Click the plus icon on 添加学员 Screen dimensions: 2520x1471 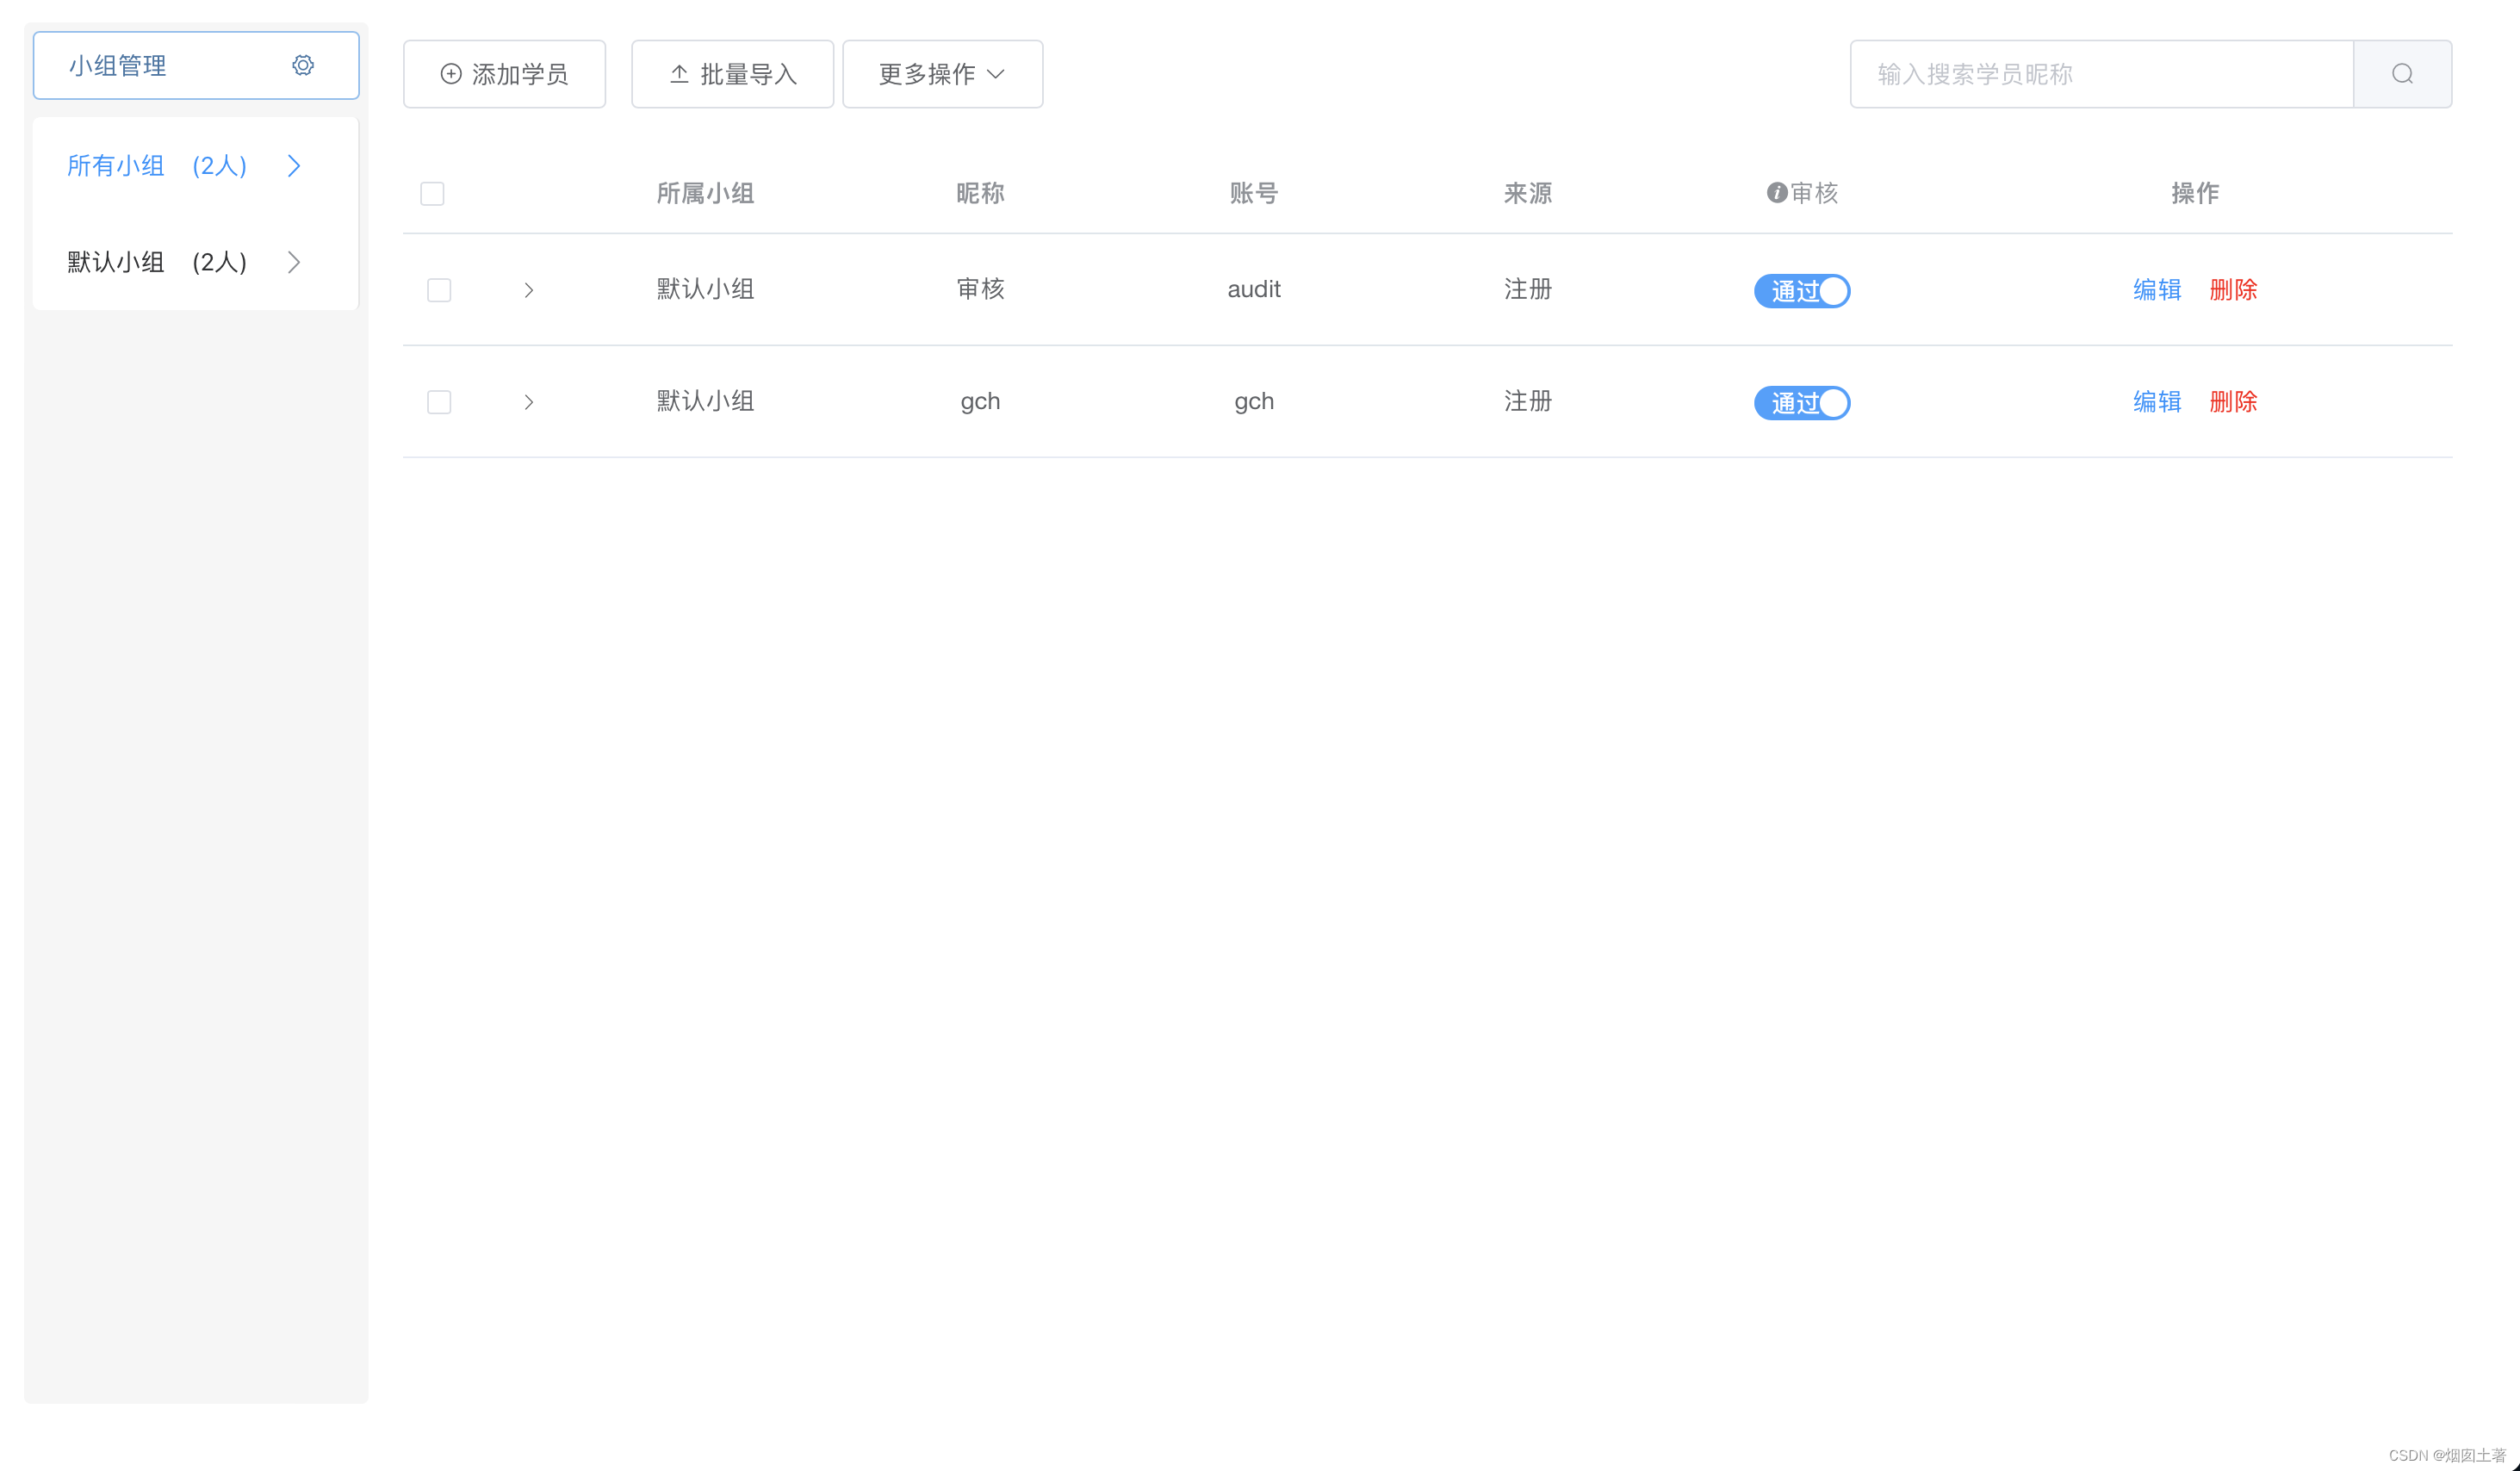tap(451, 74)
